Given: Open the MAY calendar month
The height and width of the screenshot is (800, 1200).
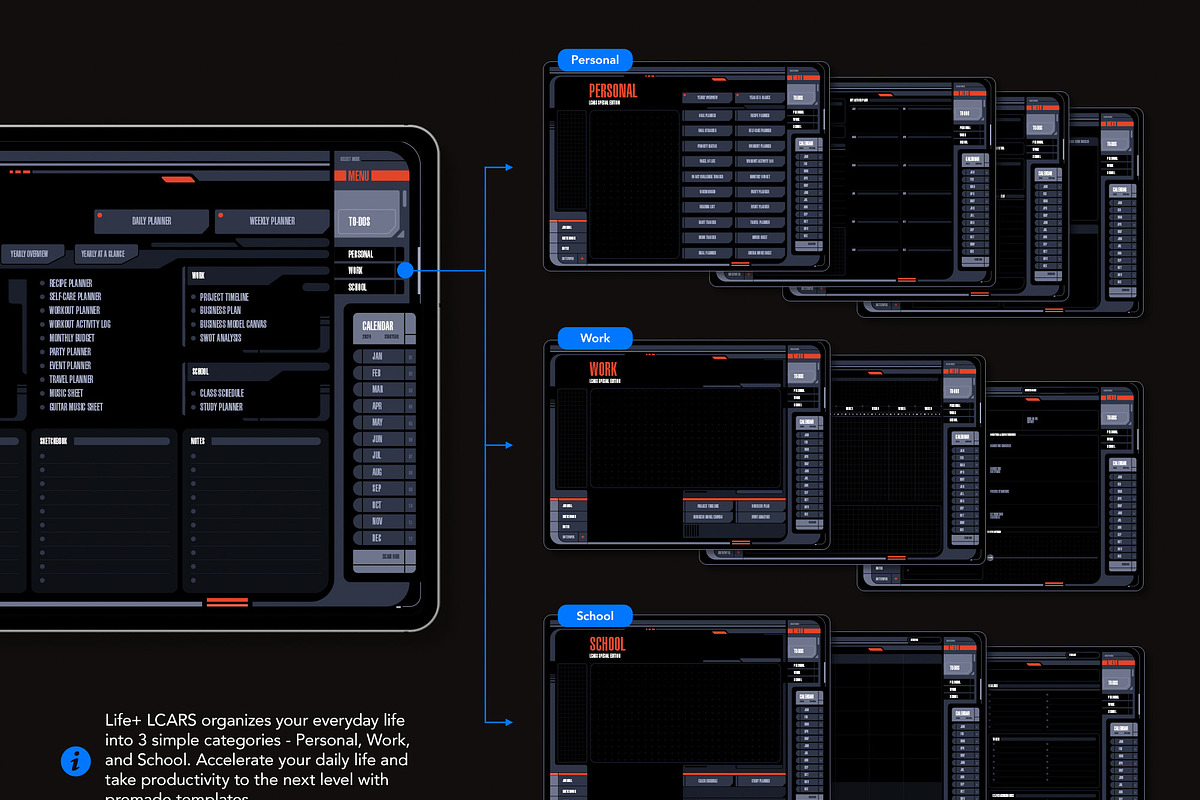Looking at the screenshot, I should 384,422.
